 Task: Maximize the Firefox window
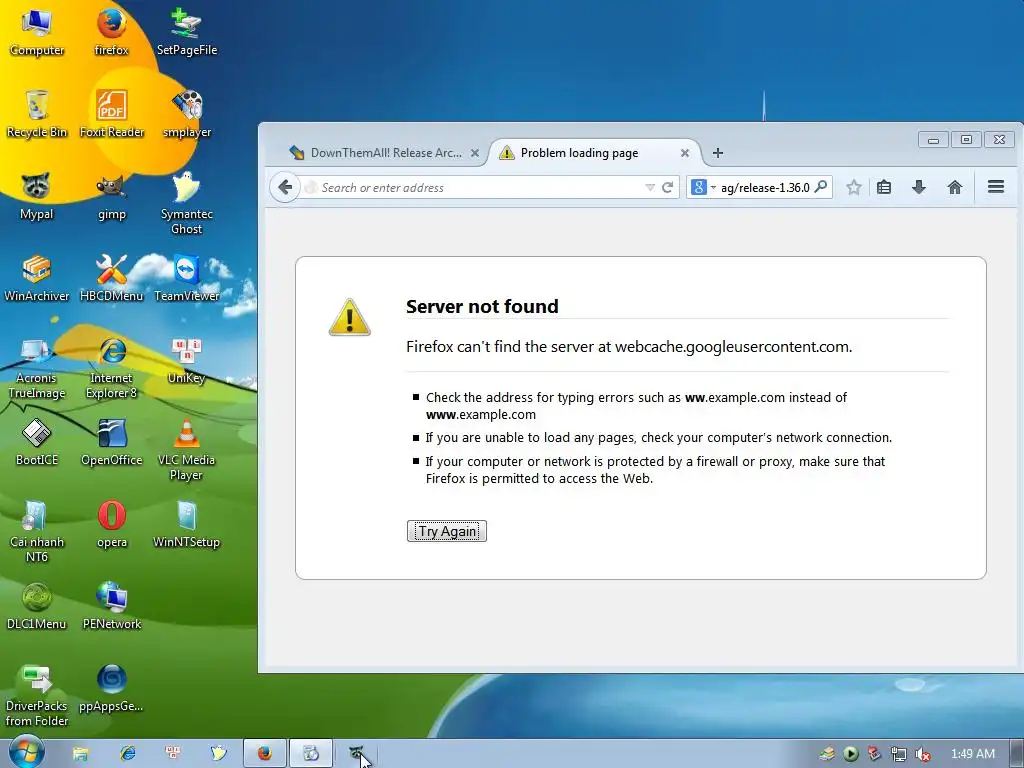tap(967, 140)
